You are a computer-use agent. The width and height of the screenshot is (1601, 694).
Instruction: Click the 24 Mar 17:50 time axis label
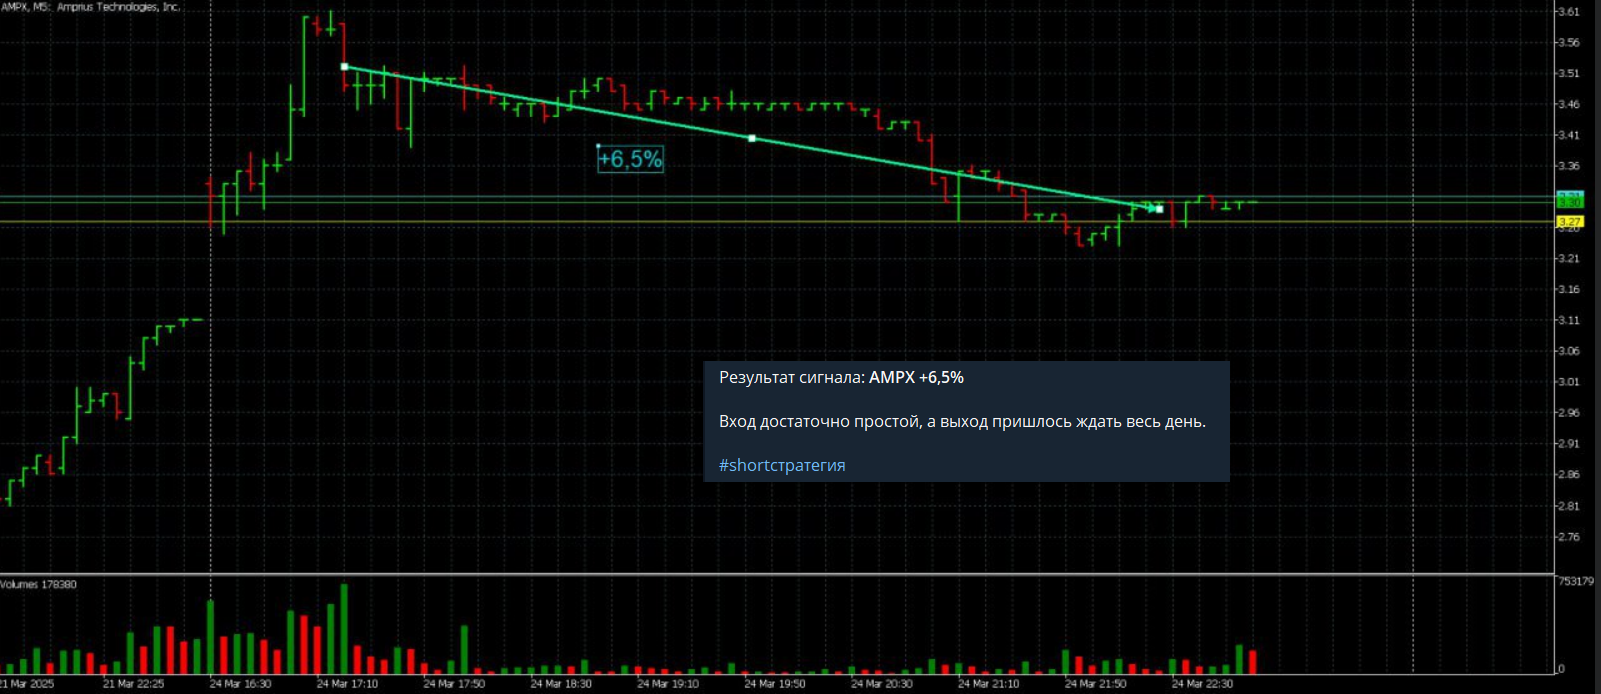(x=455, y=684)
